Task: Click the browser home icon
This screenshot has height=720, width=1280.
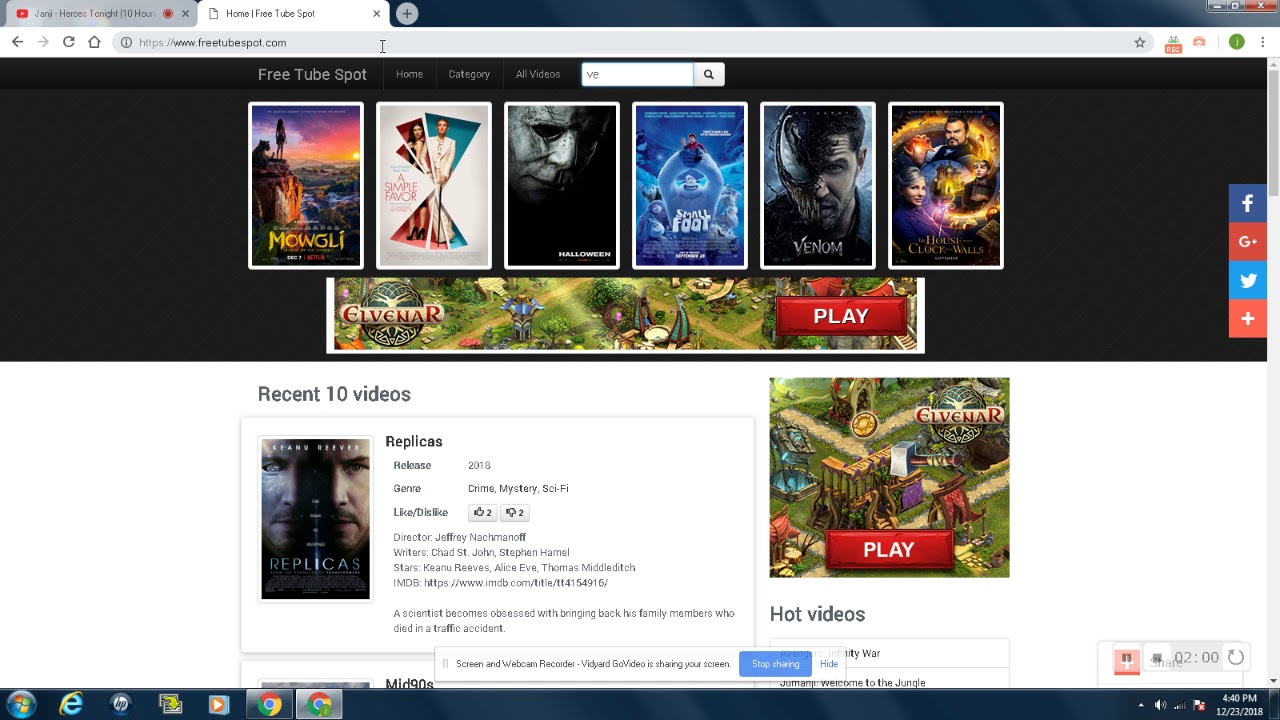Action: 94,42
